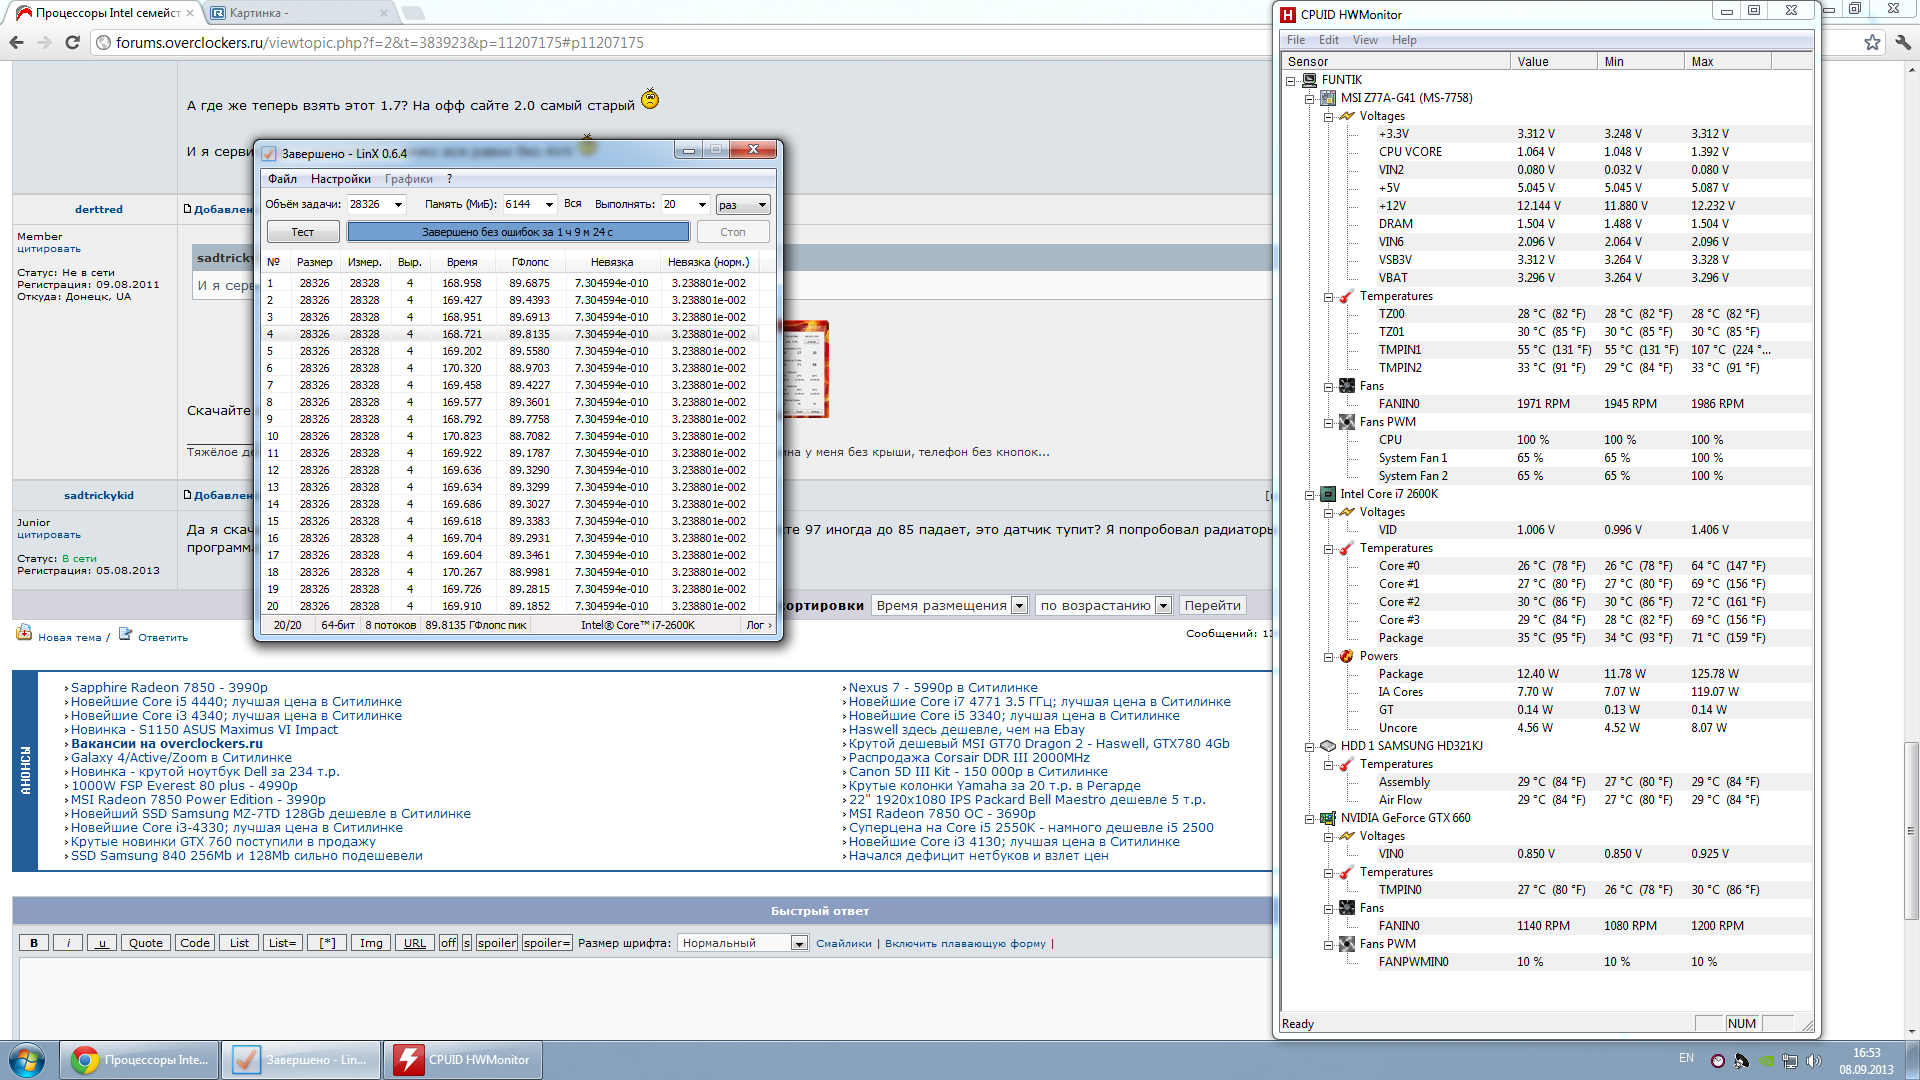Click the Quote formatting button

tap(145, 943)
